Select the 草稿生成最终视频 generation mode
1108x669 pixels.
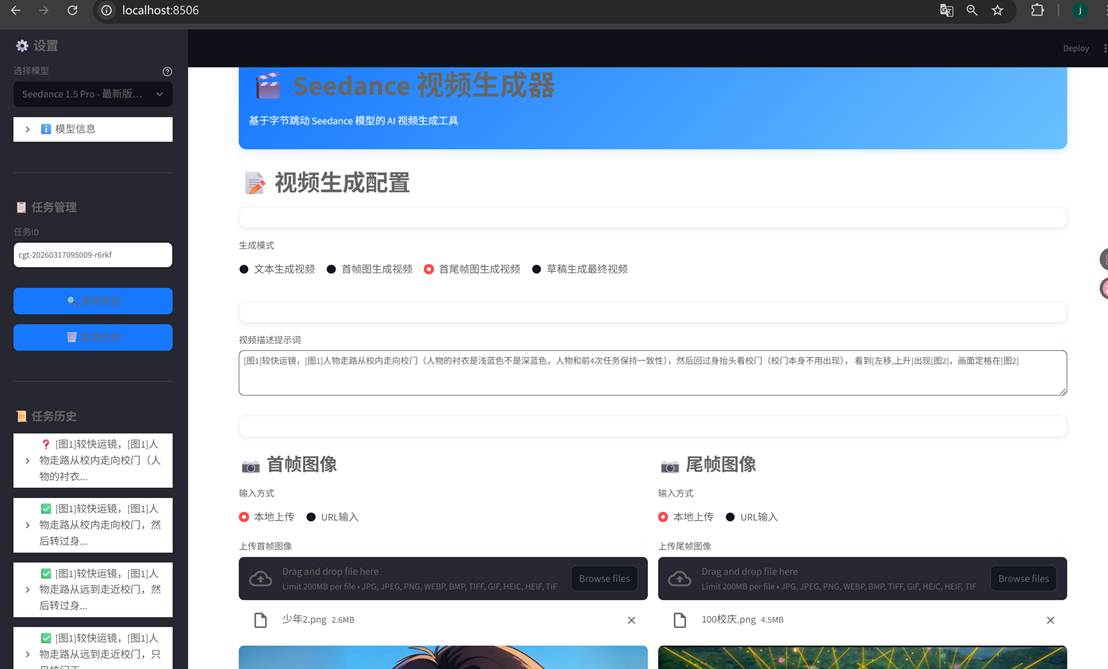click(580, 269)
